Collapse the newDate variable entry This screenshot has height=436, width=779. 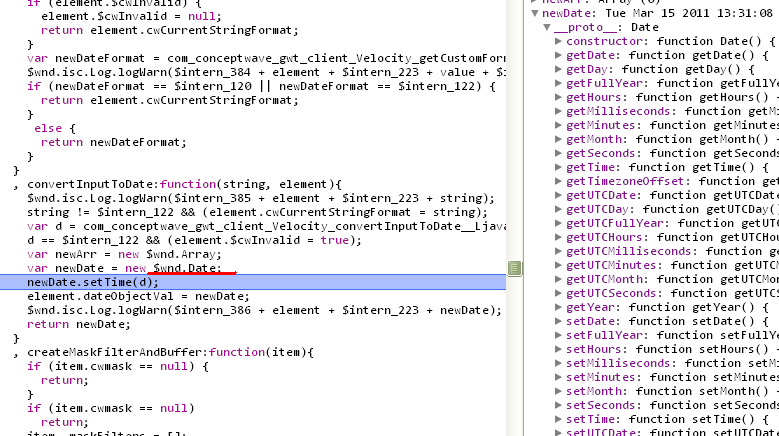click(536, 13)
